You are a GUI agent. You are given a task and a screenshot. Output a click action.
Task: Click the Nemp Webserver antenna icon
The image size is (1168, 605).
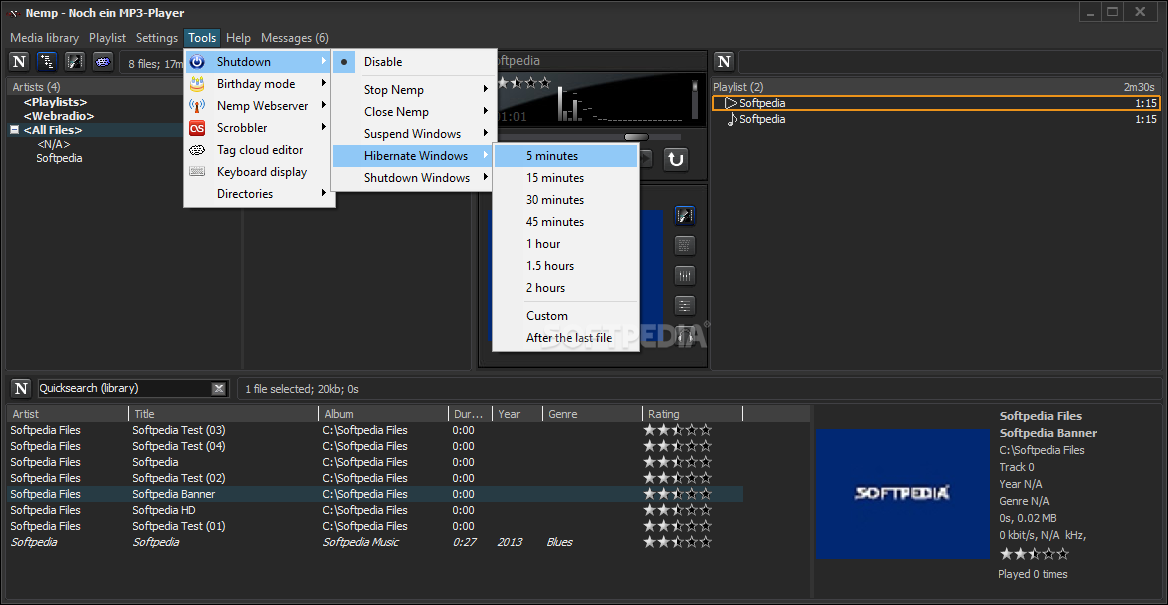pyautogui.click(x=197, y=106)
